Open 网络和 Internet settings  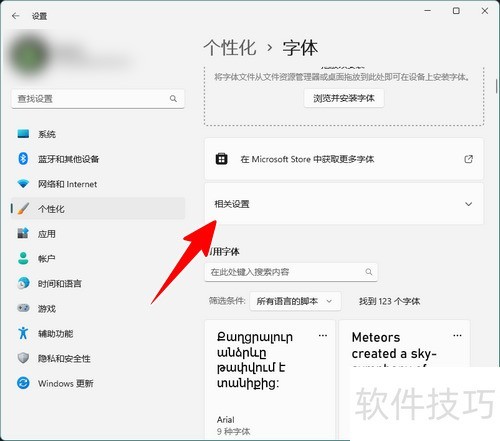98,184
